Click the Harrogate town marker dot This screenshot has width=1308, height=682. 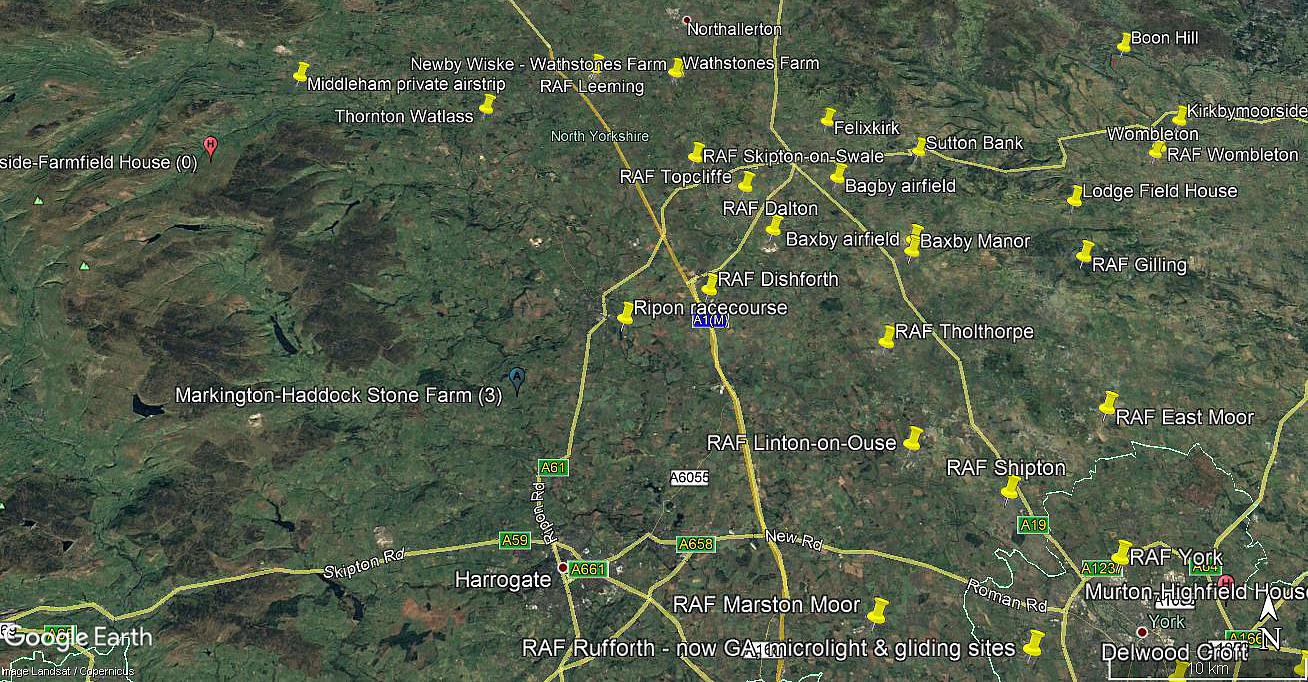562,567
